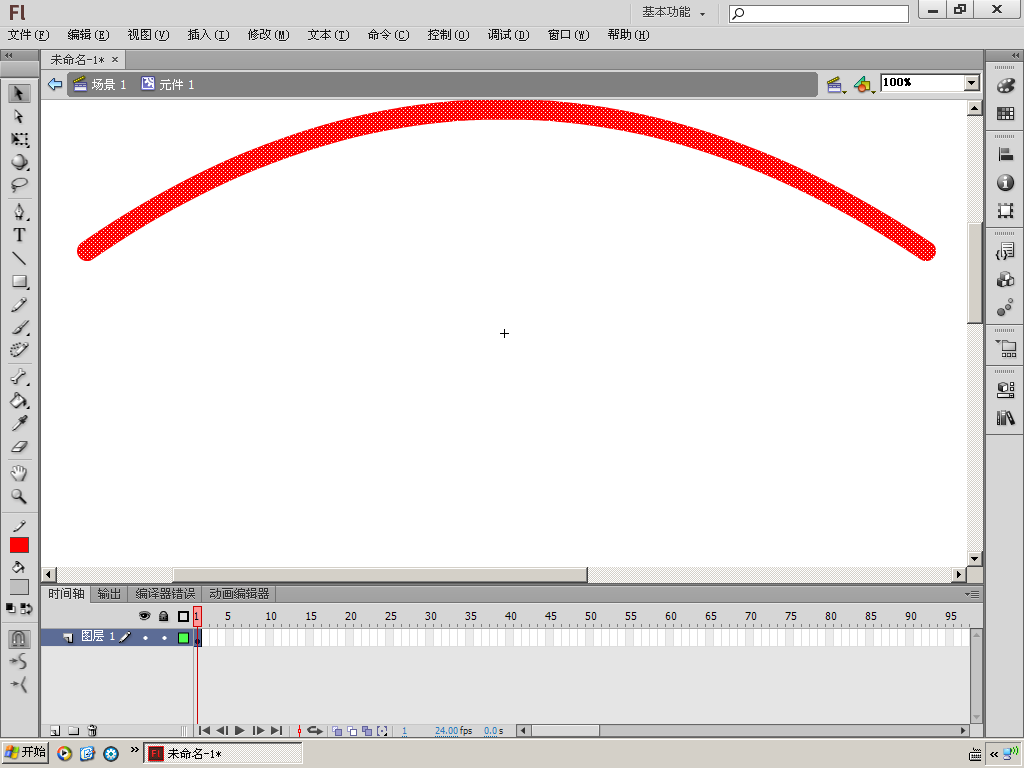Open the Transform panel icon
This screenshot has width=1024, height=768.
coord(1005,210)
